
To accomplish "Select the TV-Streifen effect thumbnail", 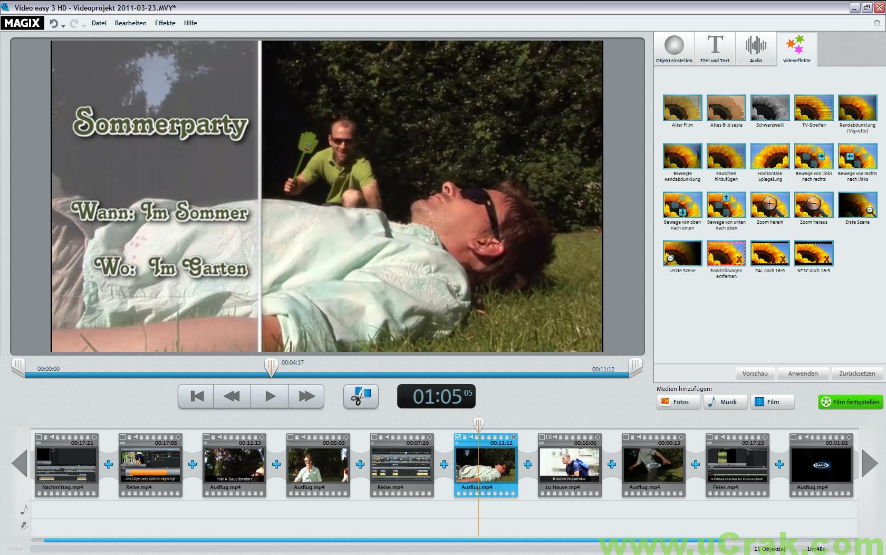I will 814,108.
